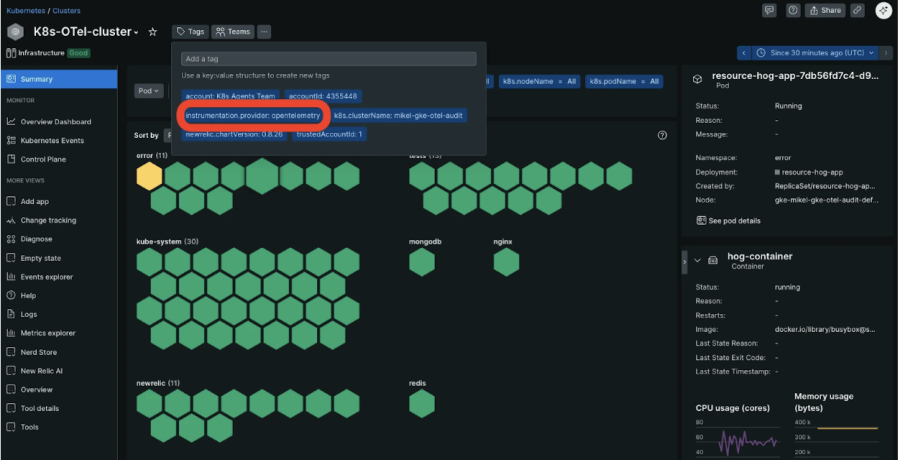Click the ReplicaSet/resource-hog-ap... value
Image resolution: width=900 pixels, height=460 pixels.
click(825, 186)
